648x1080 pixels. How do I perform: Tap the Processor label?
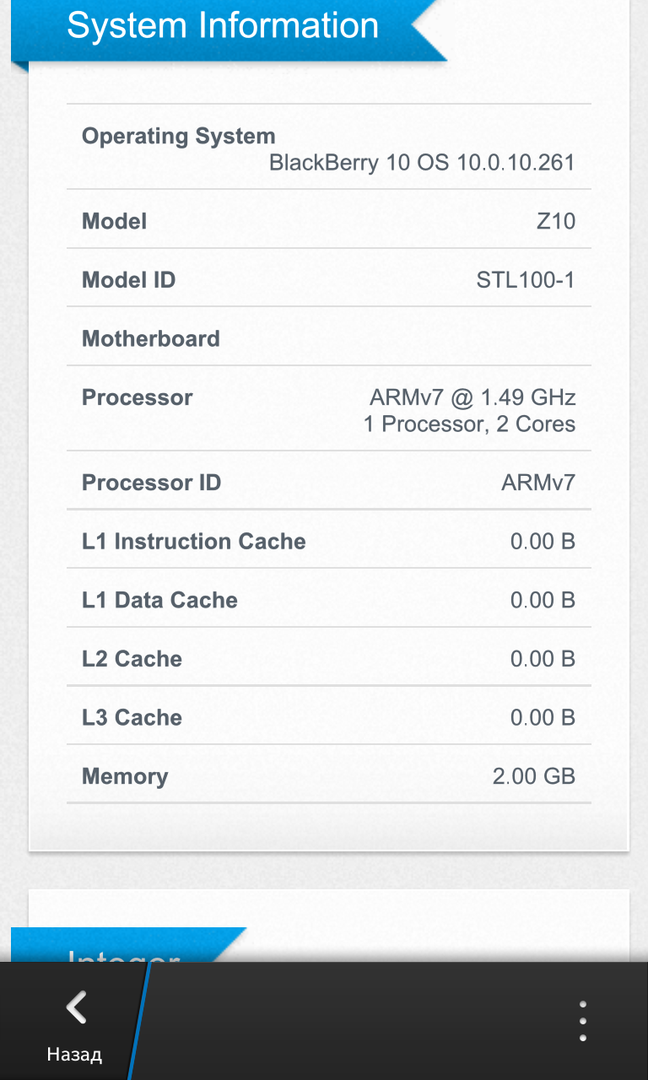[137, 397]
